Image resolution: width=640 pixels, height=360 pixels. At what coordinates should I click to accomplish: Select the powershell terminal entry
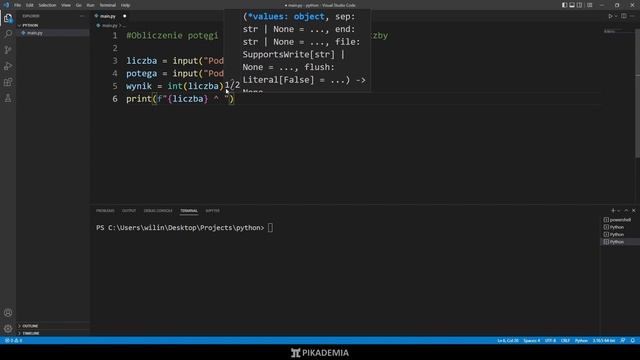(620, 220)
